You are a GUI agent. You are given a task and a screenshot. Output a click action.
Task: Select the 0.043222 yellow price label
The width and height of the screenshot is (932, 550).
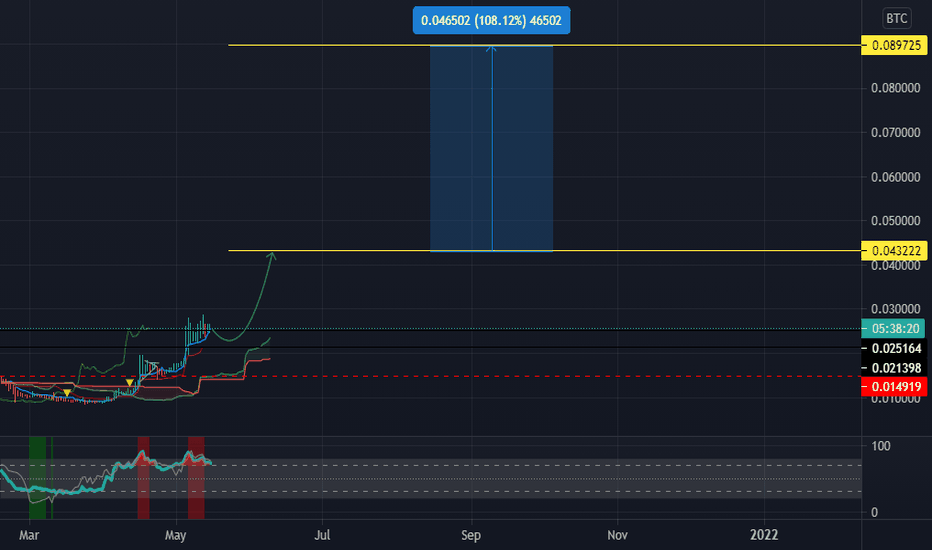[x=894, y=251]
